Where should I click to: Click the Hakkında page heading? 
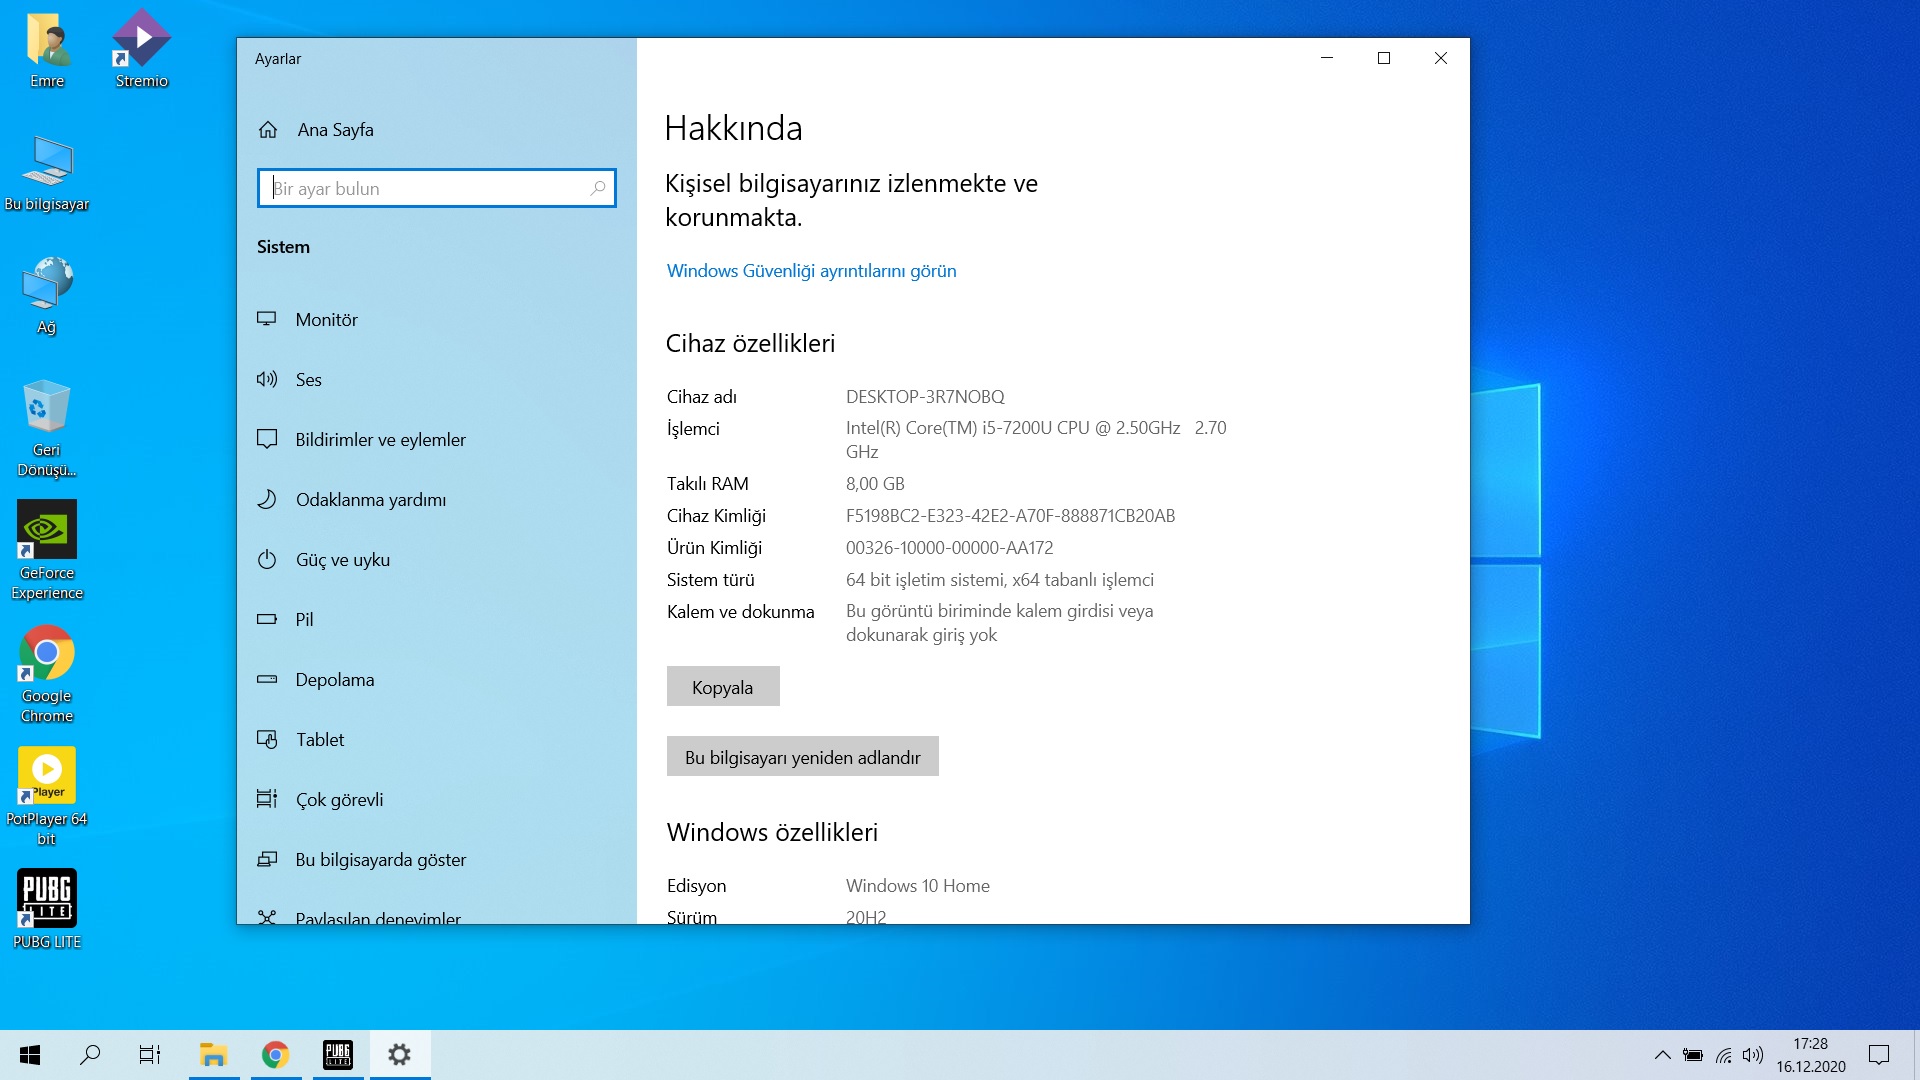pos(733,128)
